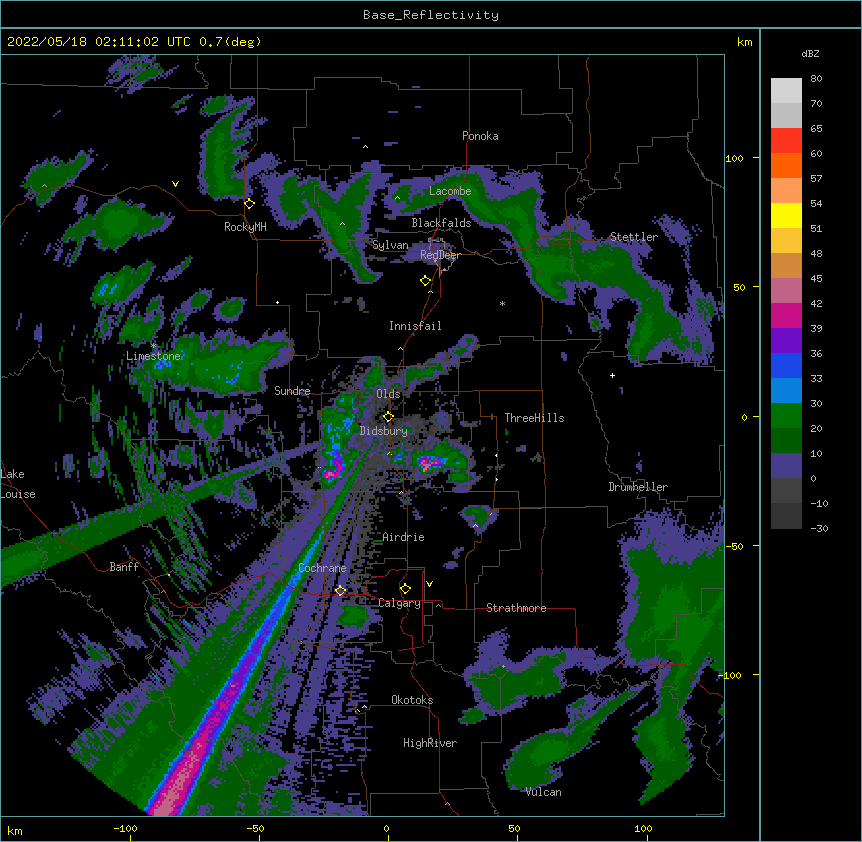Click the RedDeer city label
This screenshot has height=842, width=862.
click(440, 255)
